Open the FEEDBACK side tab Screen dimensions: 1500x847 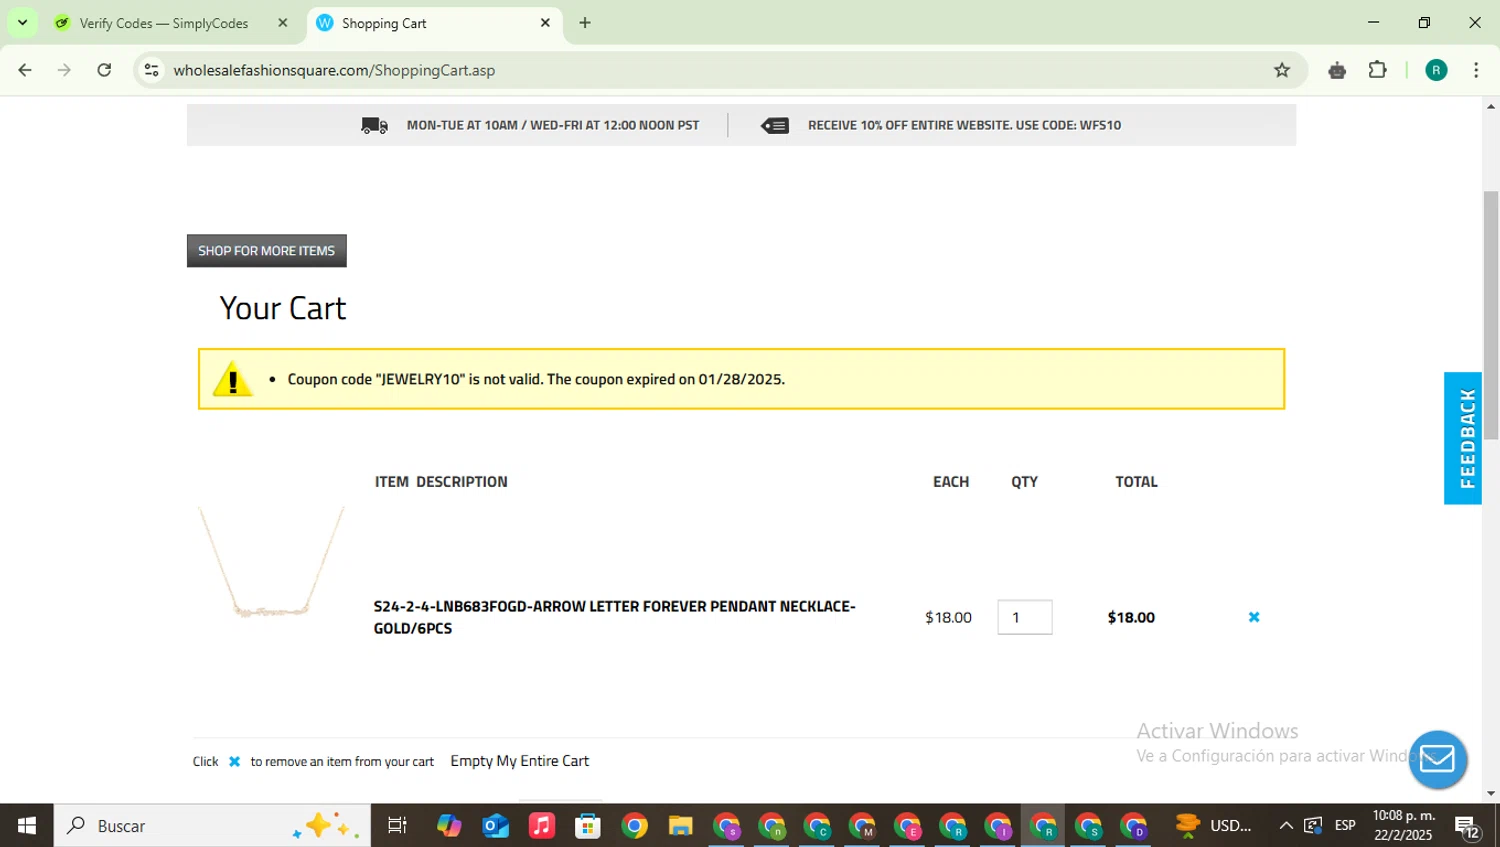[1463, 438]
